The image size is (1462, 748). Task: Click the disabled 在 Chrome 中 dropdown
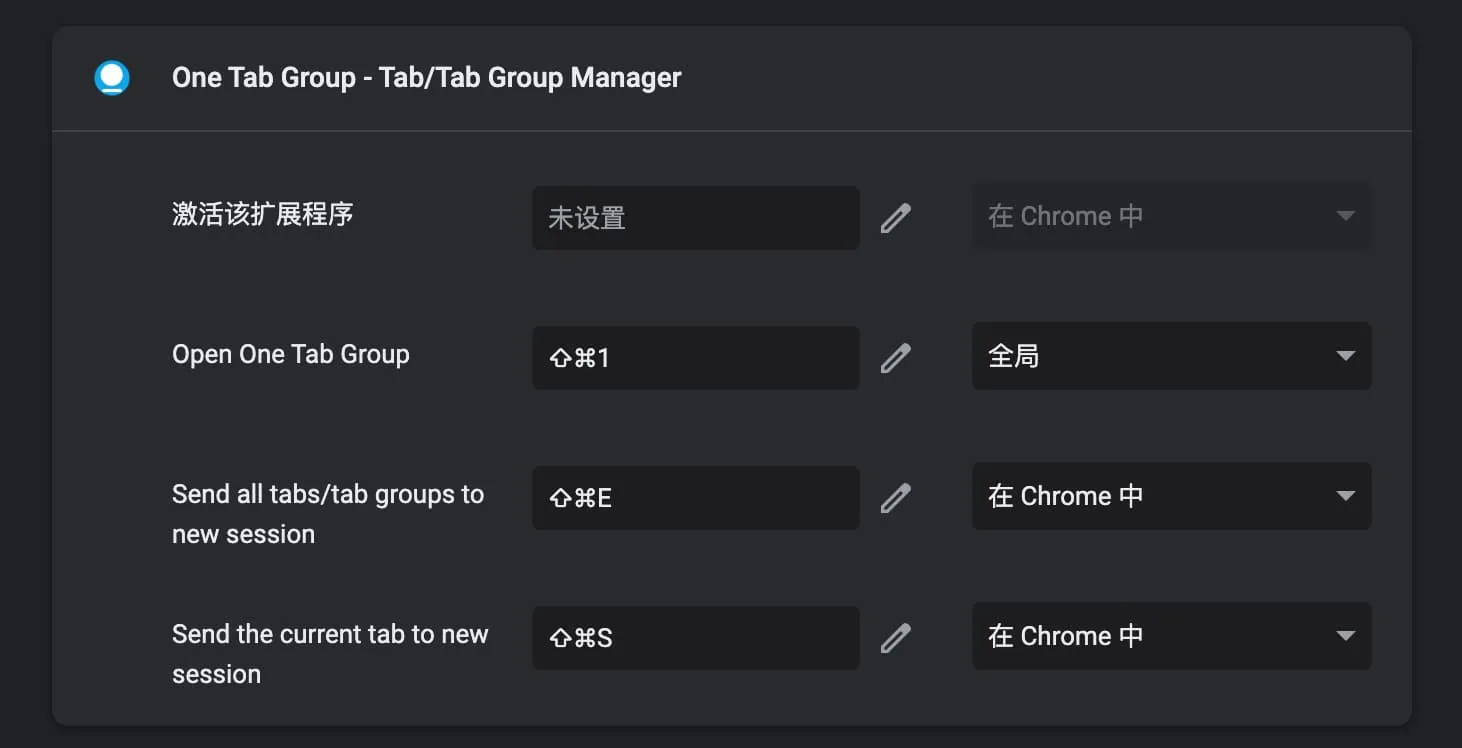click(x=1170, y=216)
